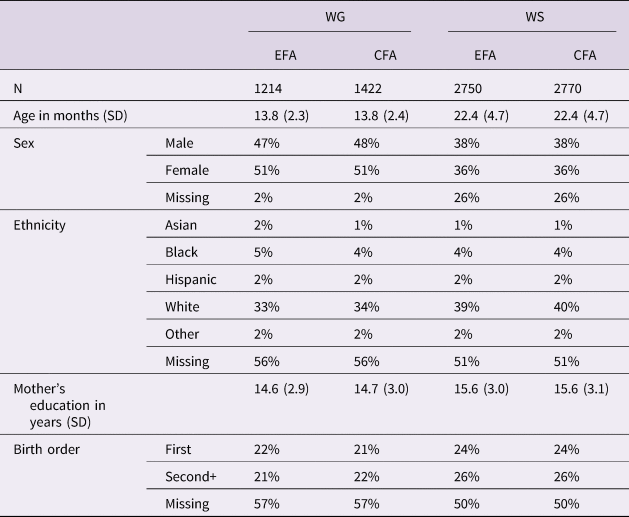Select the sample size value 1214

pos(270,89)
